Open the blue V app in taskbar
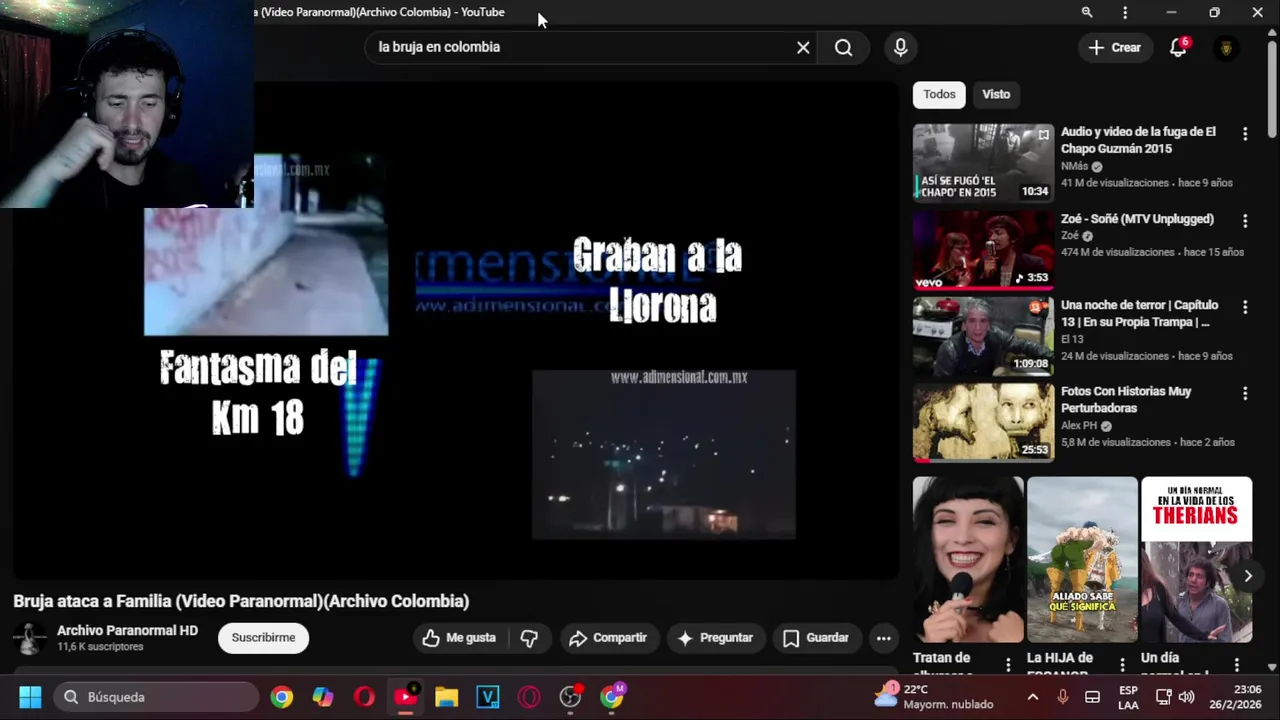 pyautogui.click(x=488, y=697)
